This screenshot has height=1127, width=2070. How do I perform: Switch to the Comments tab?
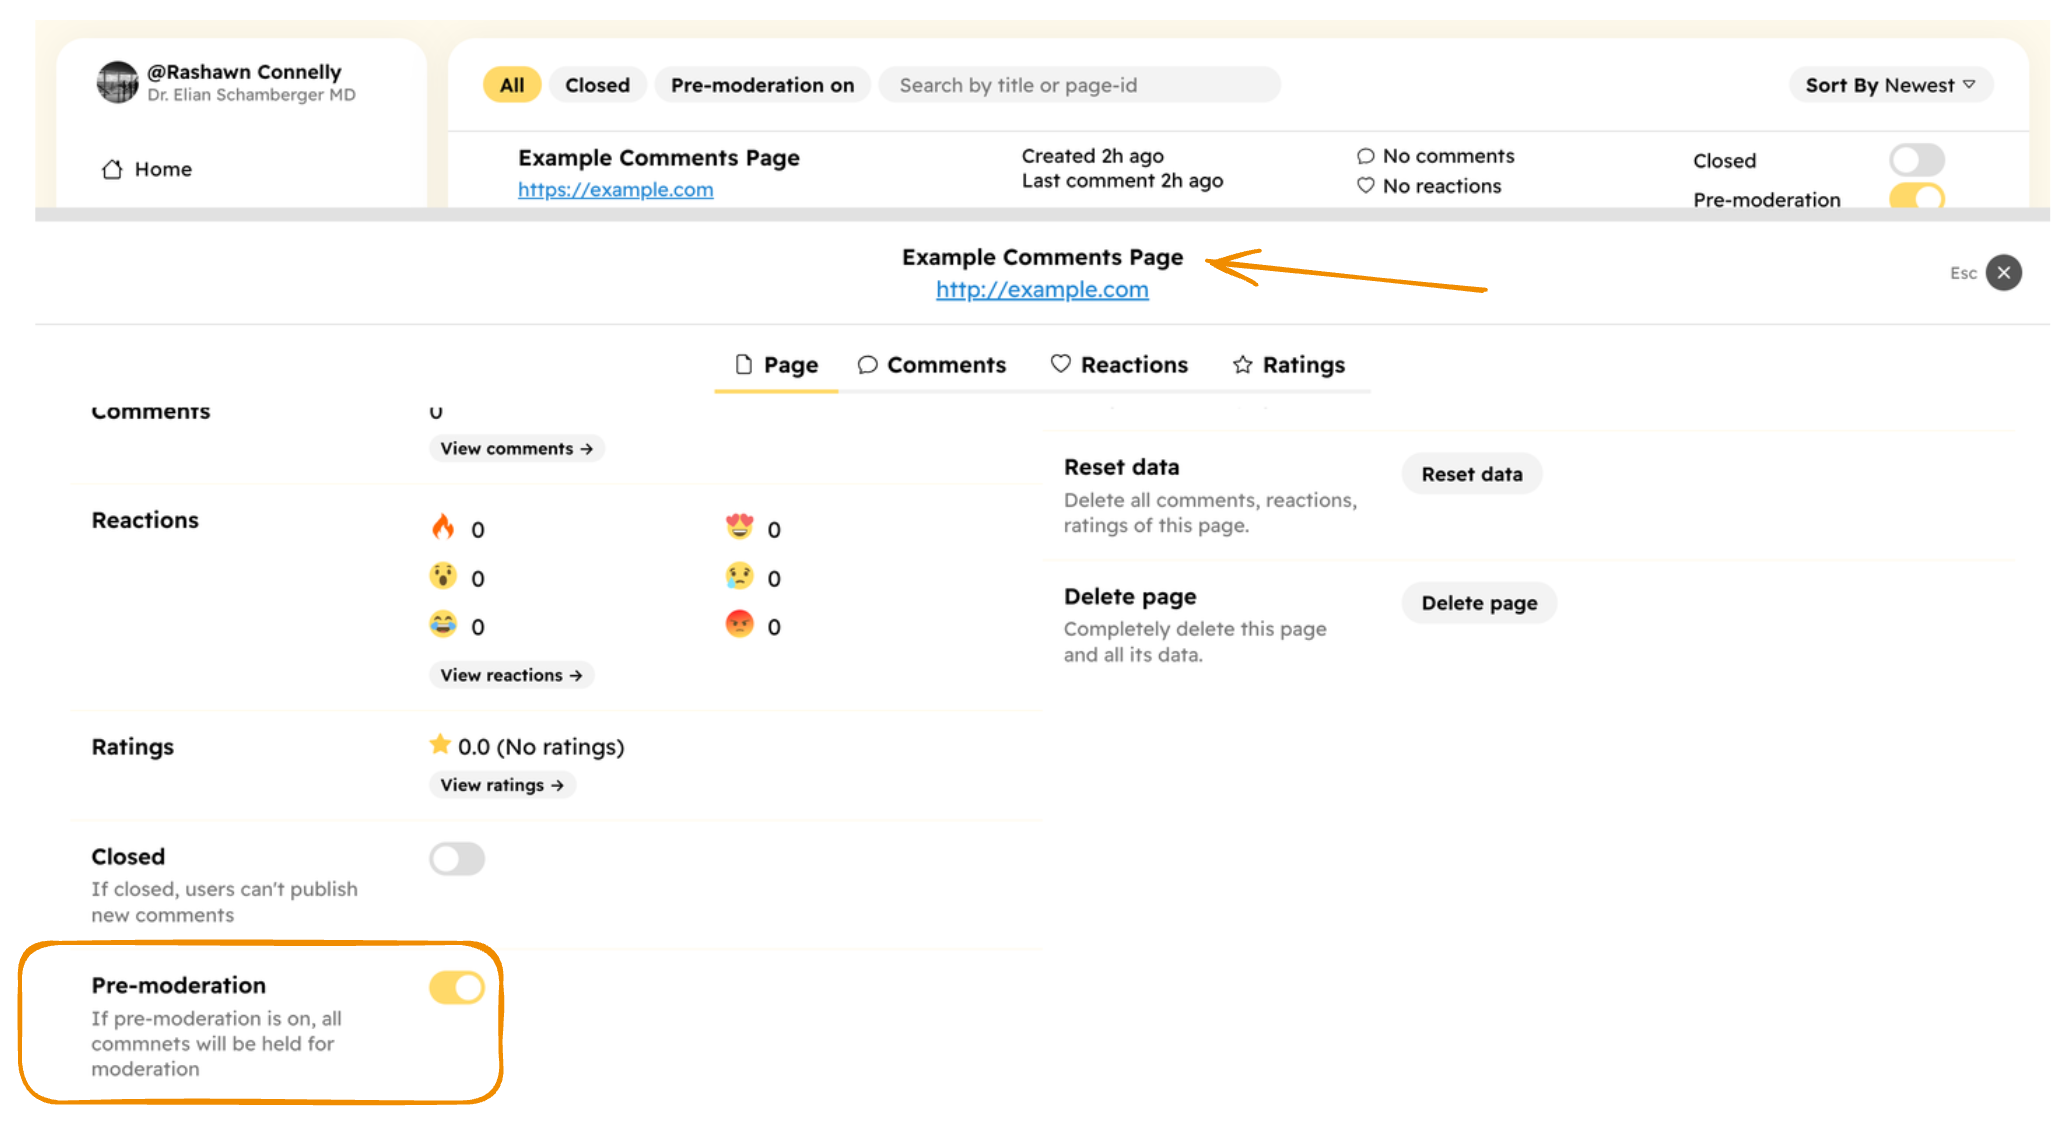[932, 365]
